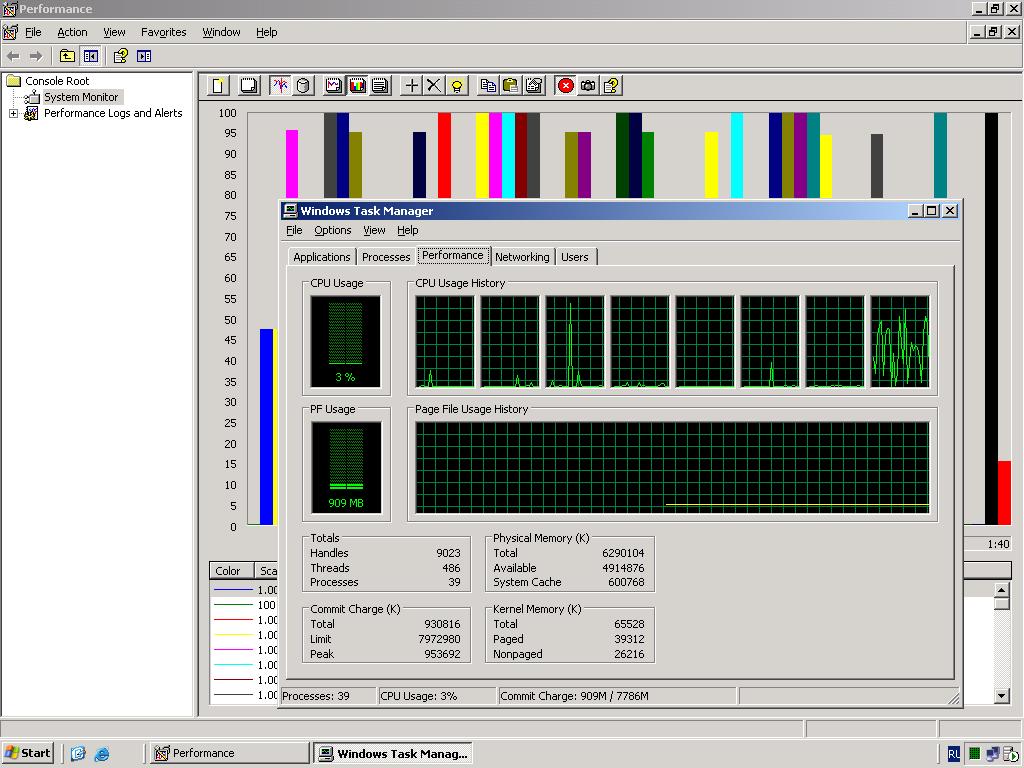Activate the Windows Task Manager taskbar button
1024x768 pixels.
[x=393, y=753]
